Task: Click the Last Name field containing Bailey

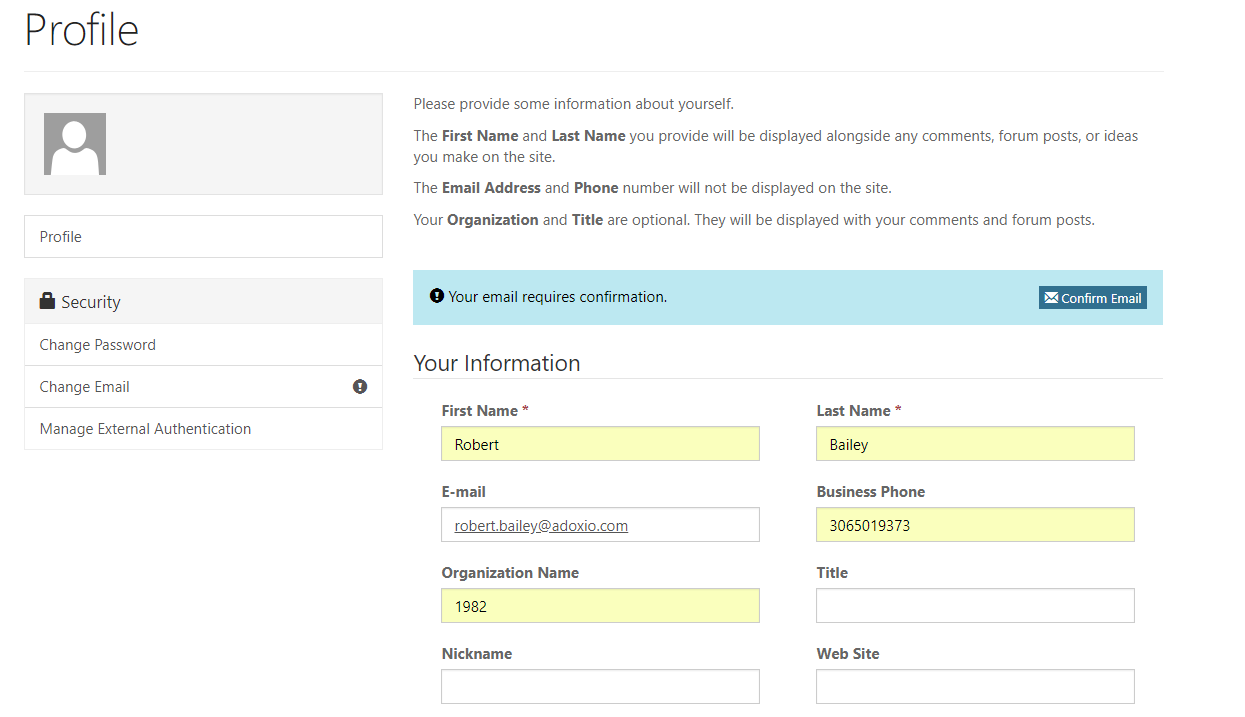Action: coord(975,444)
